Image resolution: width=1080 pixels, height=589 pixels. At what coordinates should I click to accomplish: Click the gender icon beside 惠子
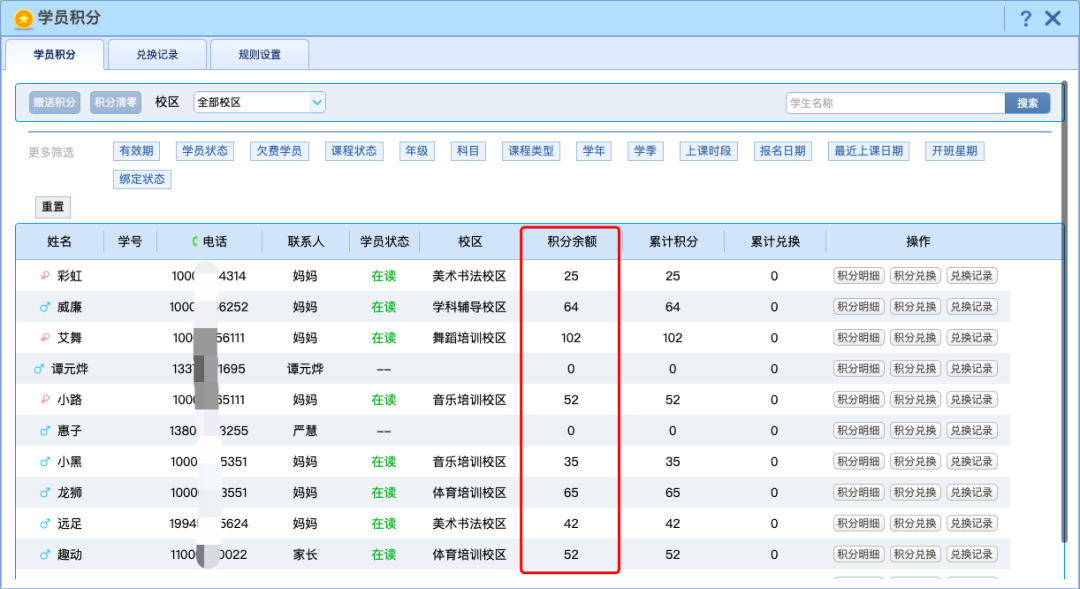pos(45,431)
